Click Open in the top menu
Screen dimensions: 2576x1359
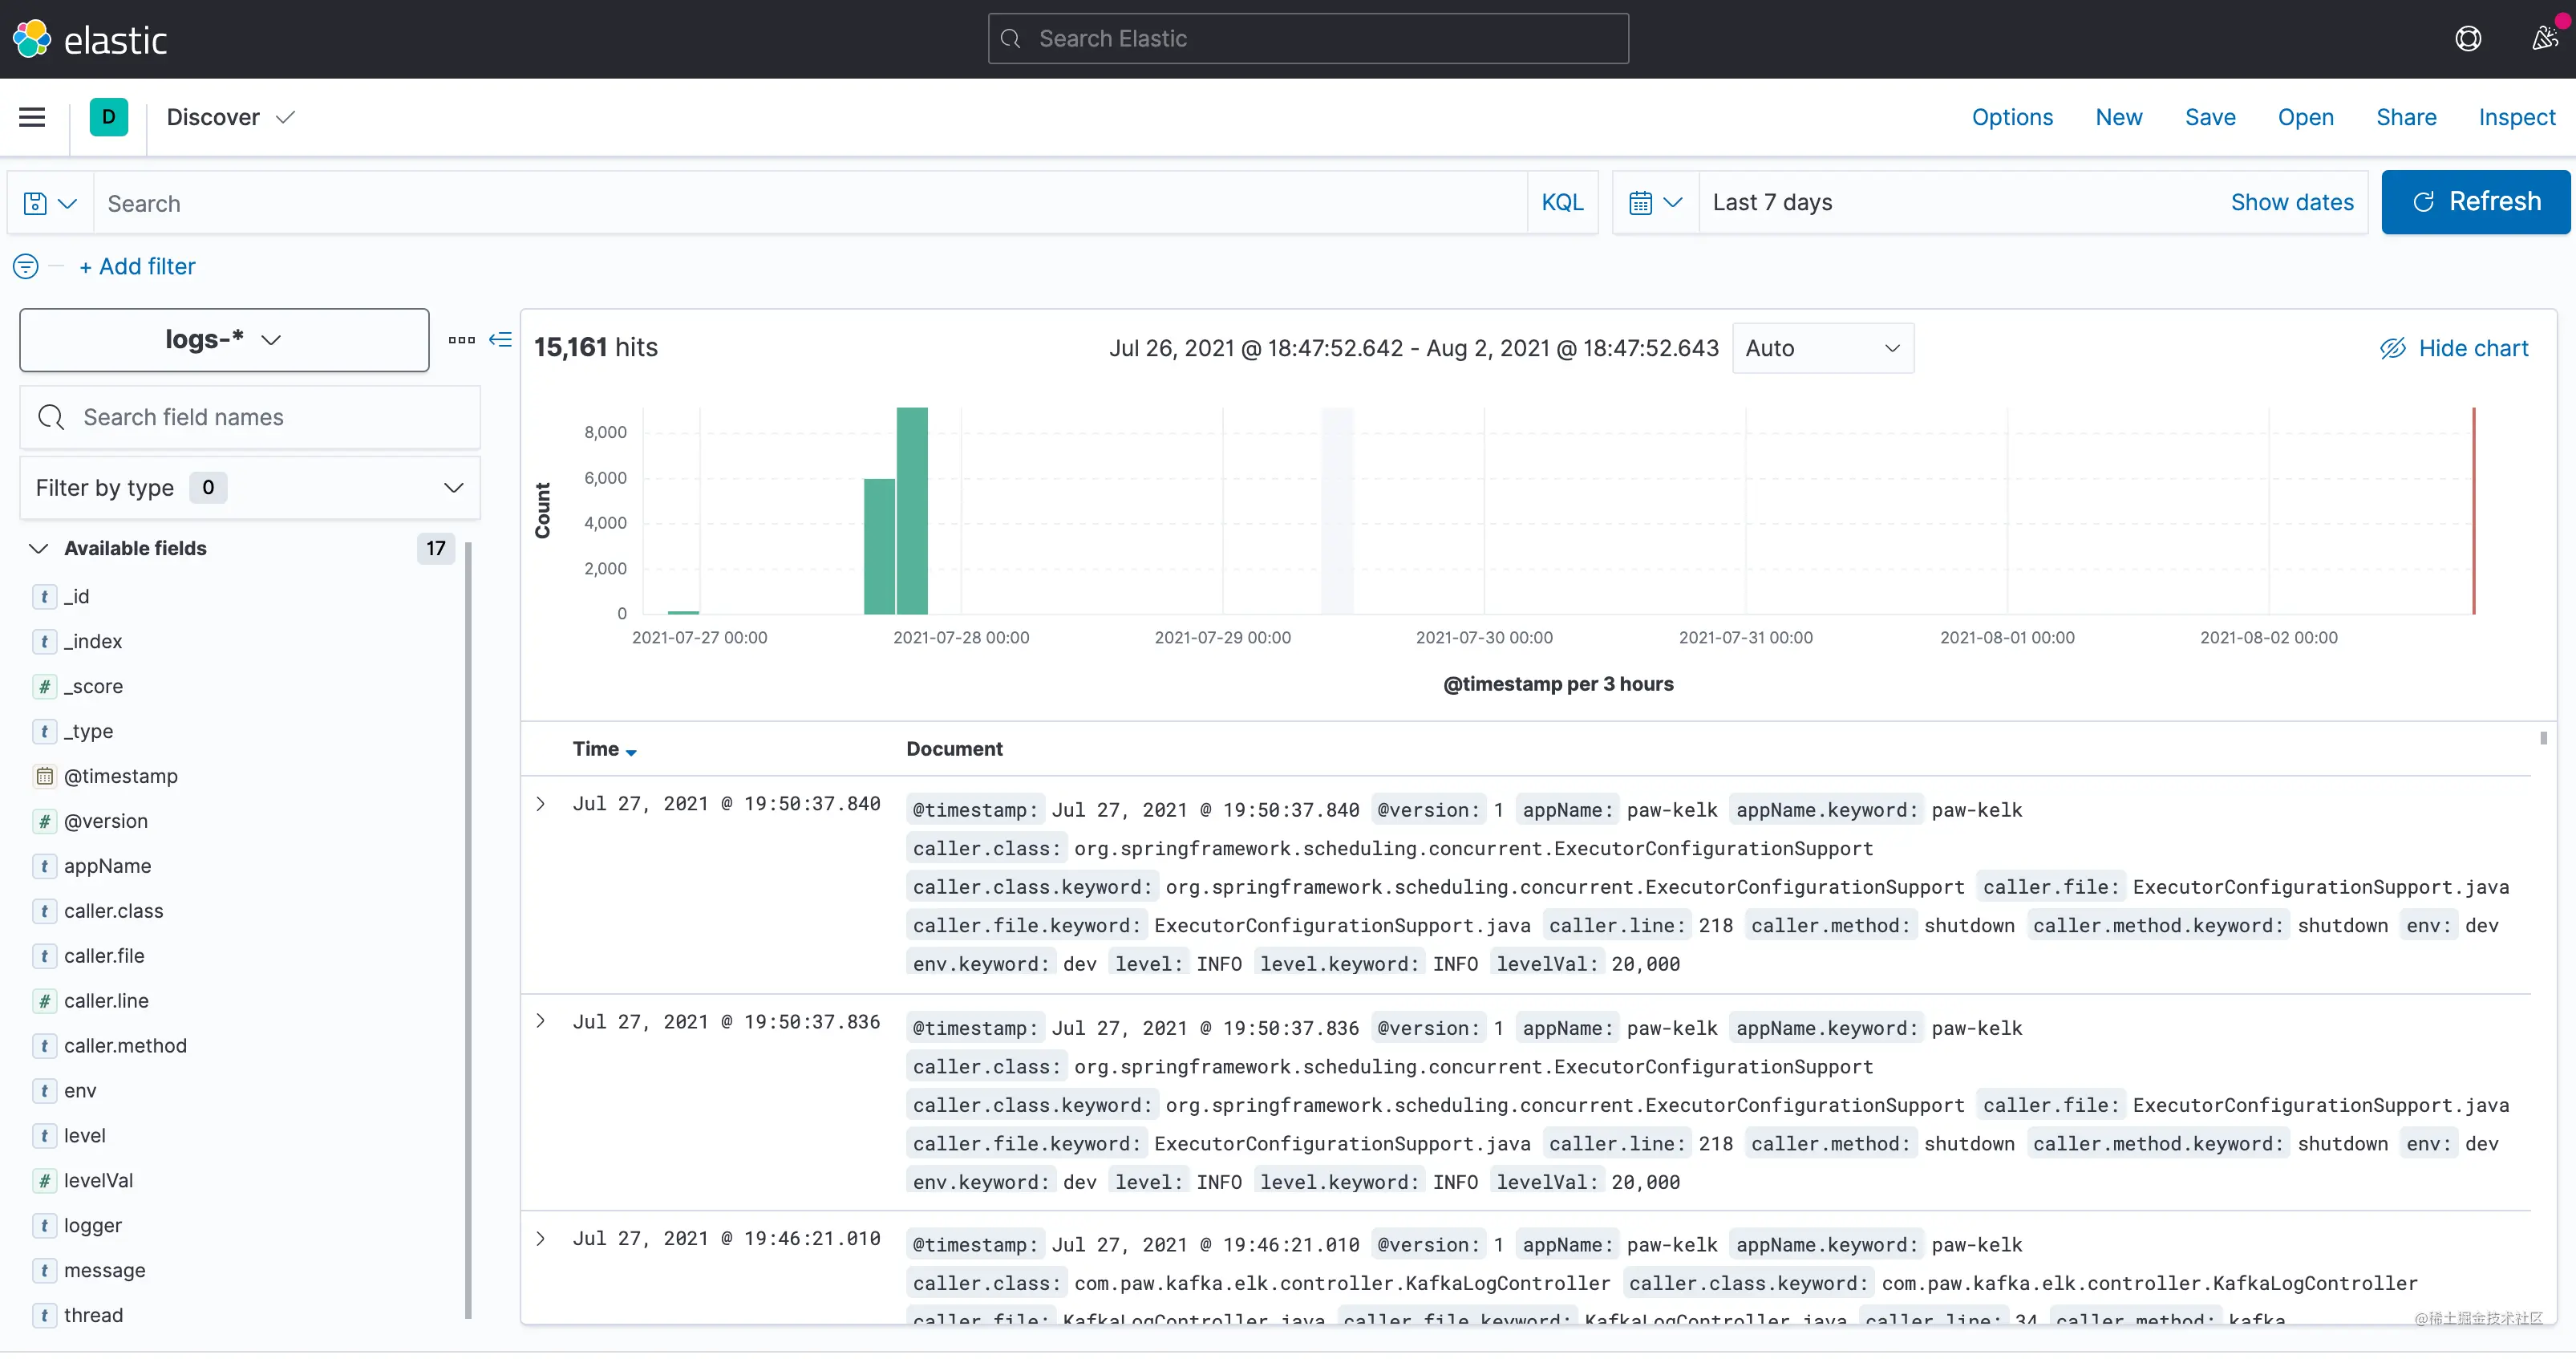pos(2305,117)
